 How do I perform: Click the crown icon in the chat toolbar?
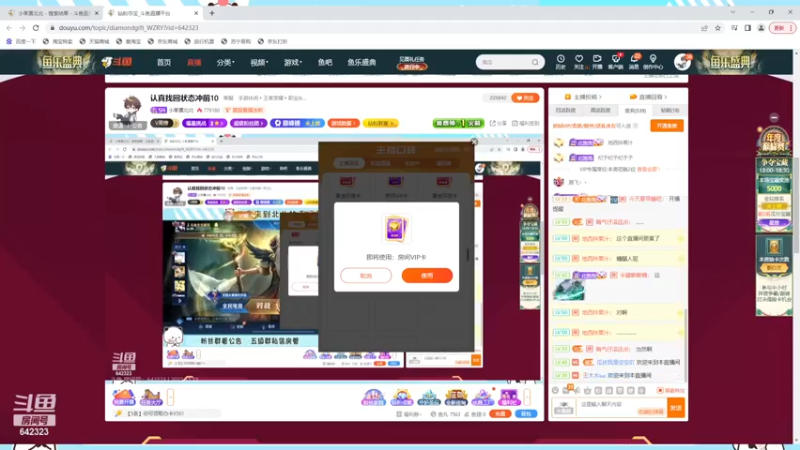[587, 390]
